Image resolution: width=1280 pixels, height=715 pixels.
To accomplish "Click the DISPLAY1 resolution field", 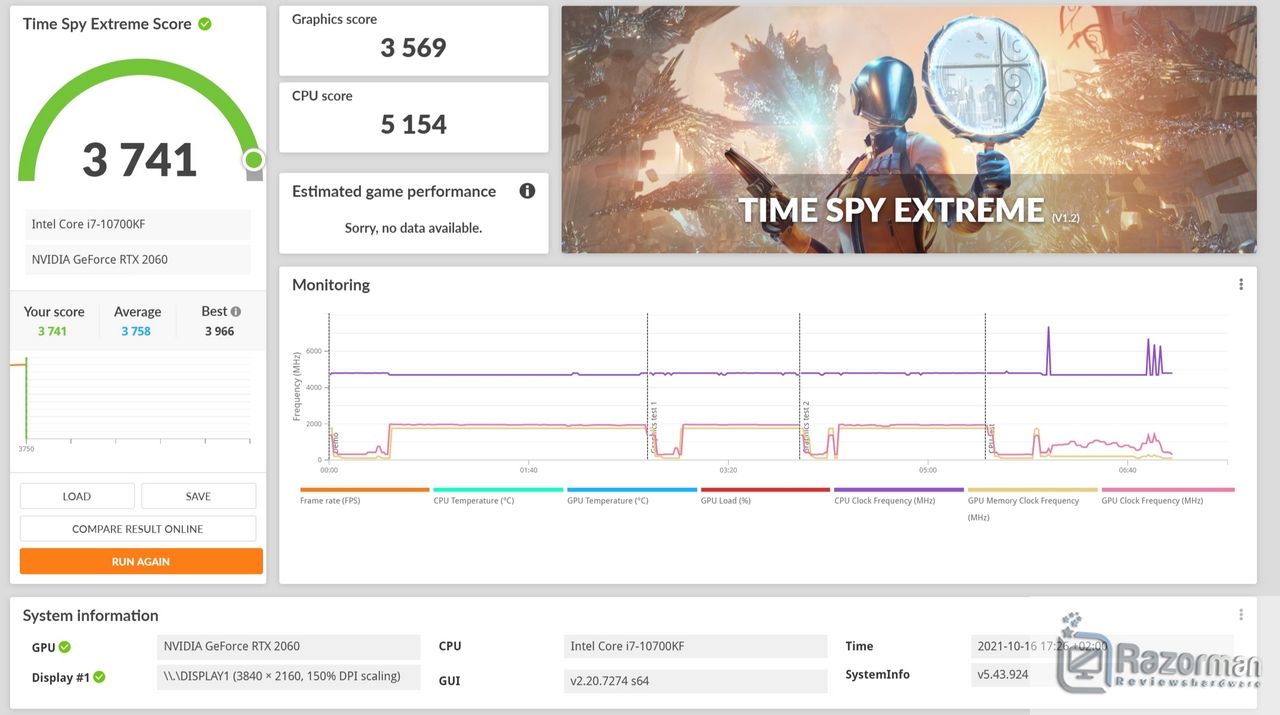I will coord(289,676).
